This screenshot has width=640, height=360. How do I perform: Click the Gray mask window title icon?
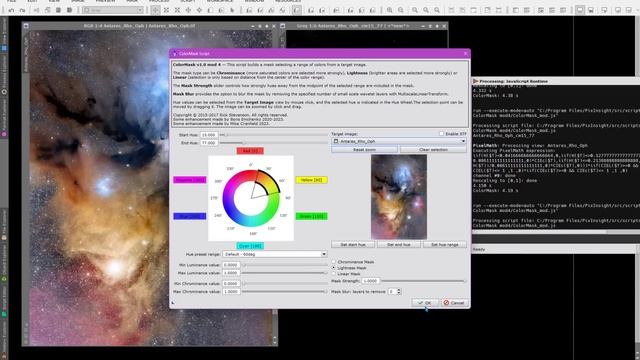tap(282, 26)
